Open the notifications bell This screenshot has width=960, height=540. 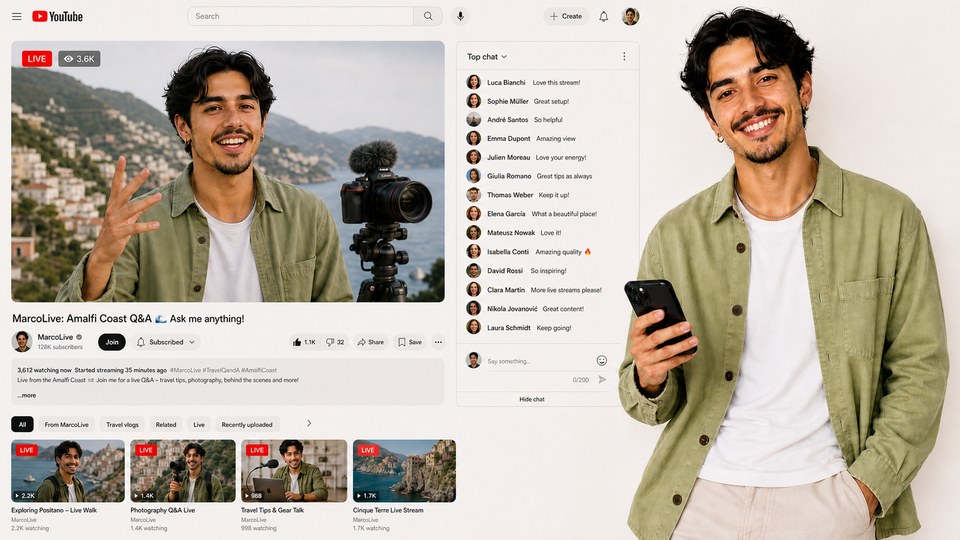pyautogui.click(x=604, y=17)
